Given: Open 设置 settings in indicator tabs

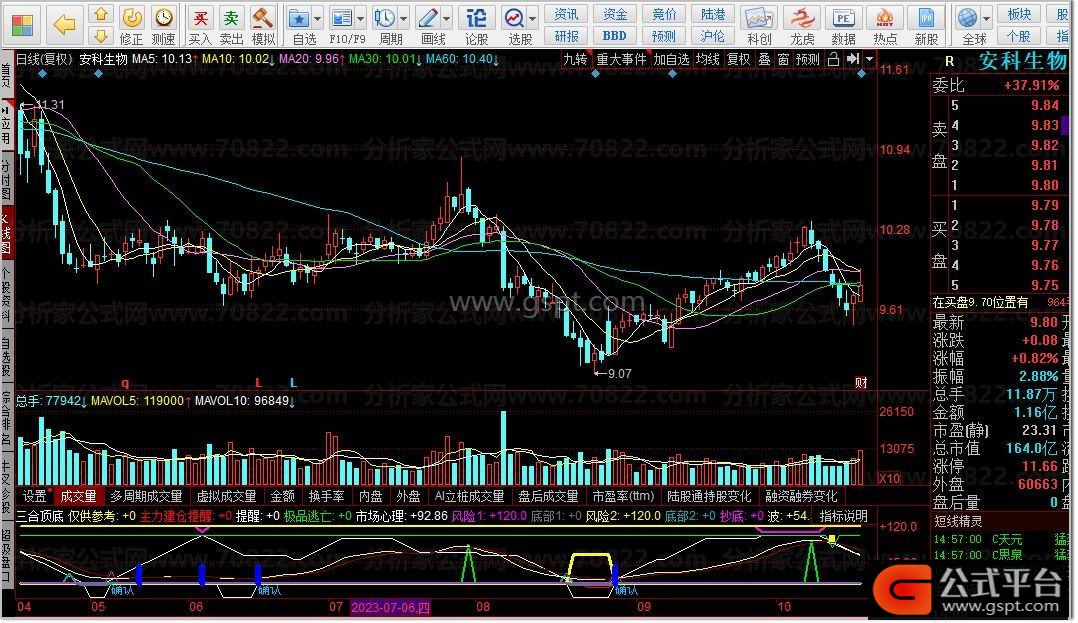Looking at the screenshot, I should point(34,496).
